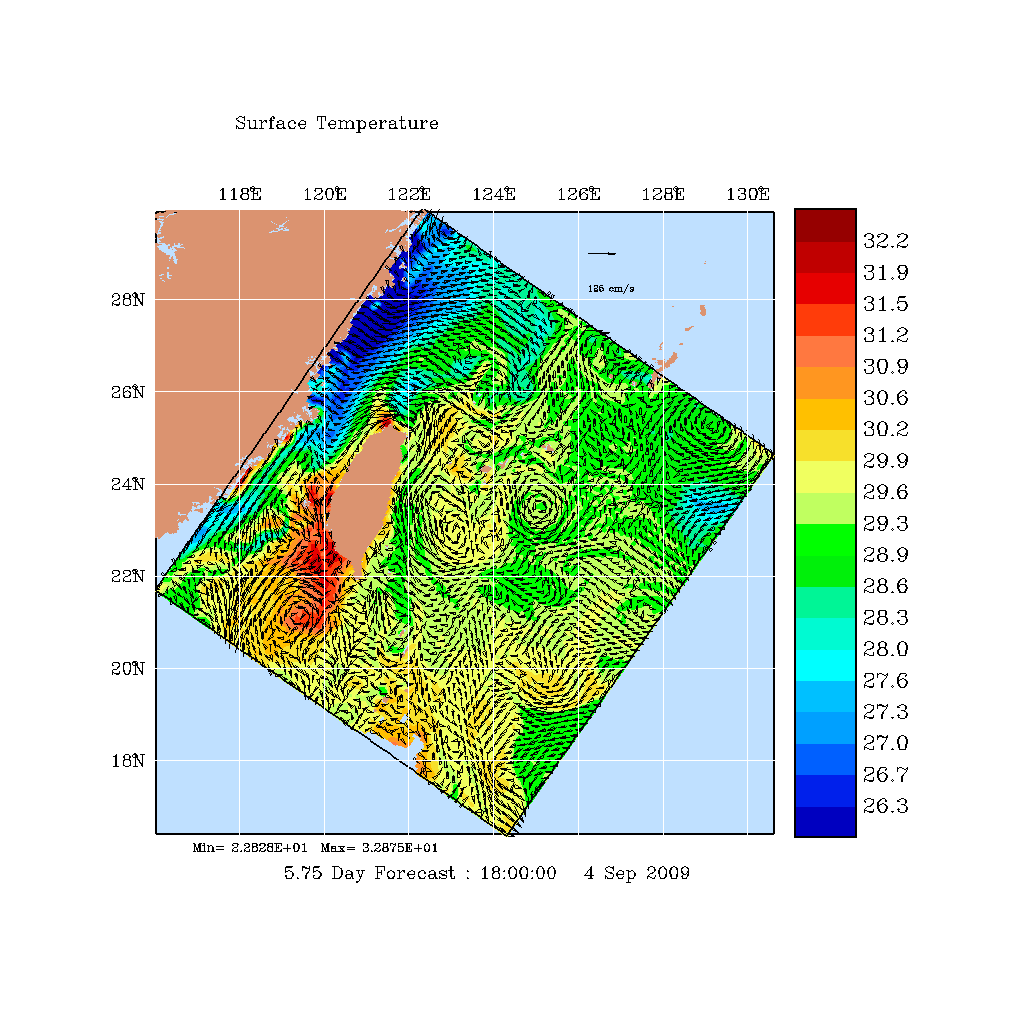Pick the yellow swatch between 29.9 and 29.6
The height and width of the screenshot is (1024, 1024).
pos(825,476)
